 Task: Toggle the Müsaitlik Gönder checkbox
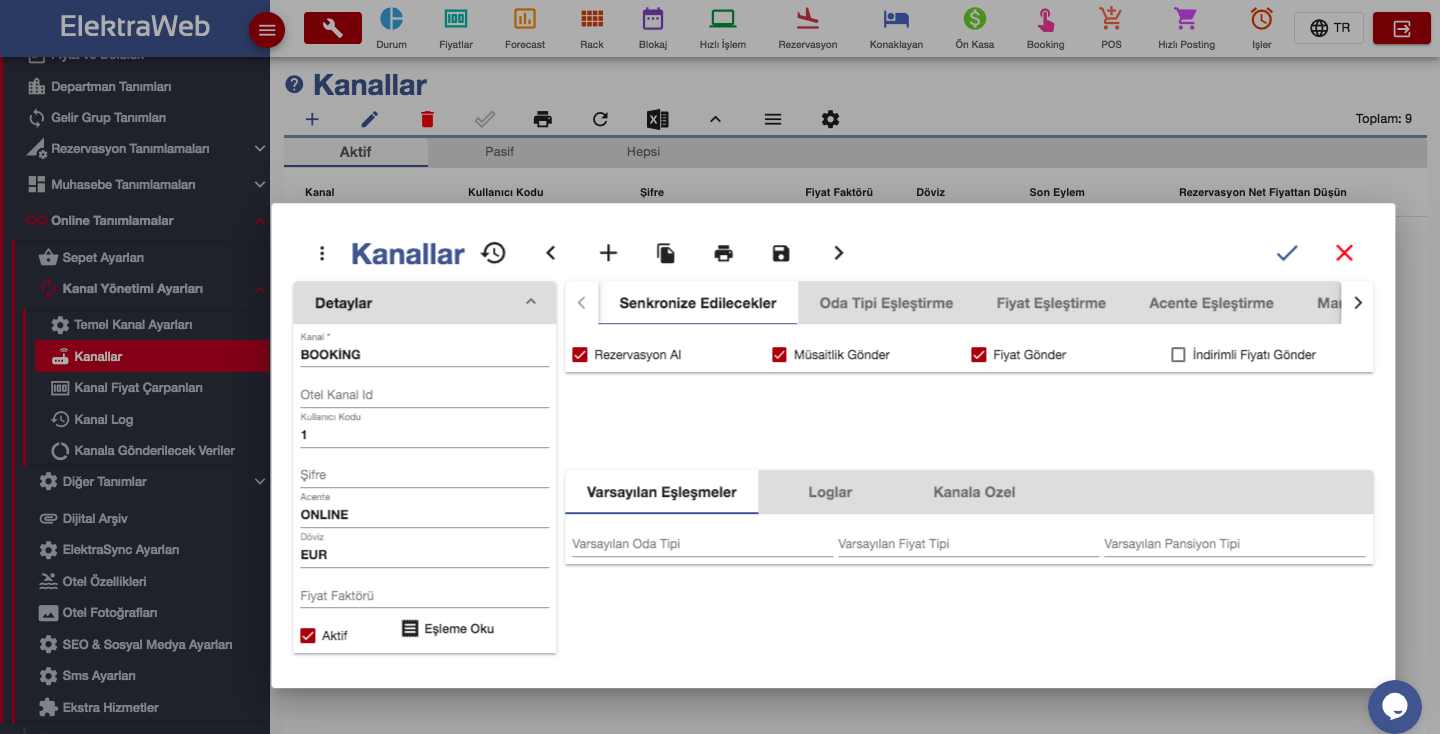(779, 354)
